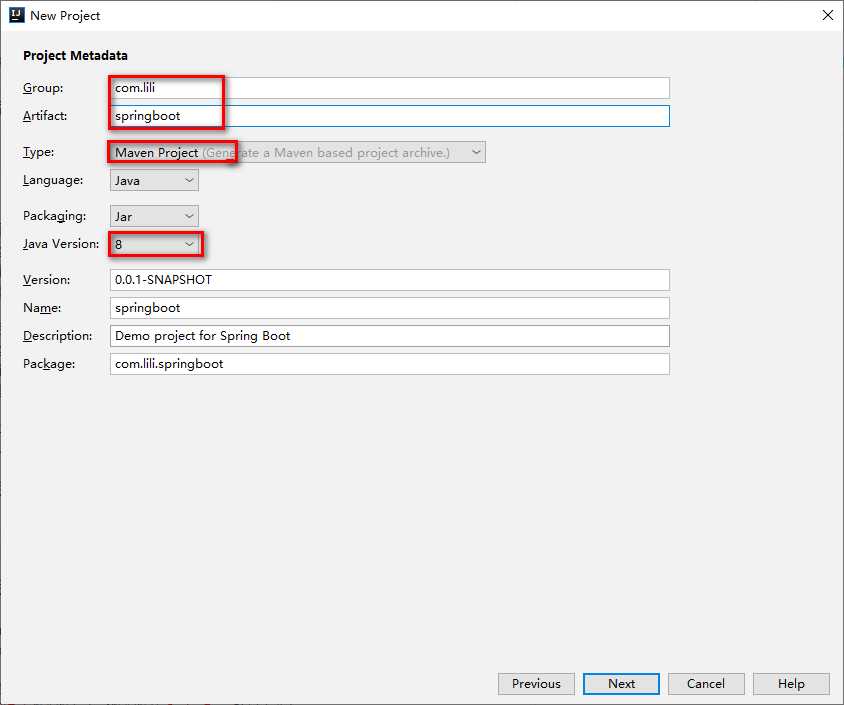The image size is (844, 705).
Task: Open Help for this dialog
Action: [x=791, y=683]
